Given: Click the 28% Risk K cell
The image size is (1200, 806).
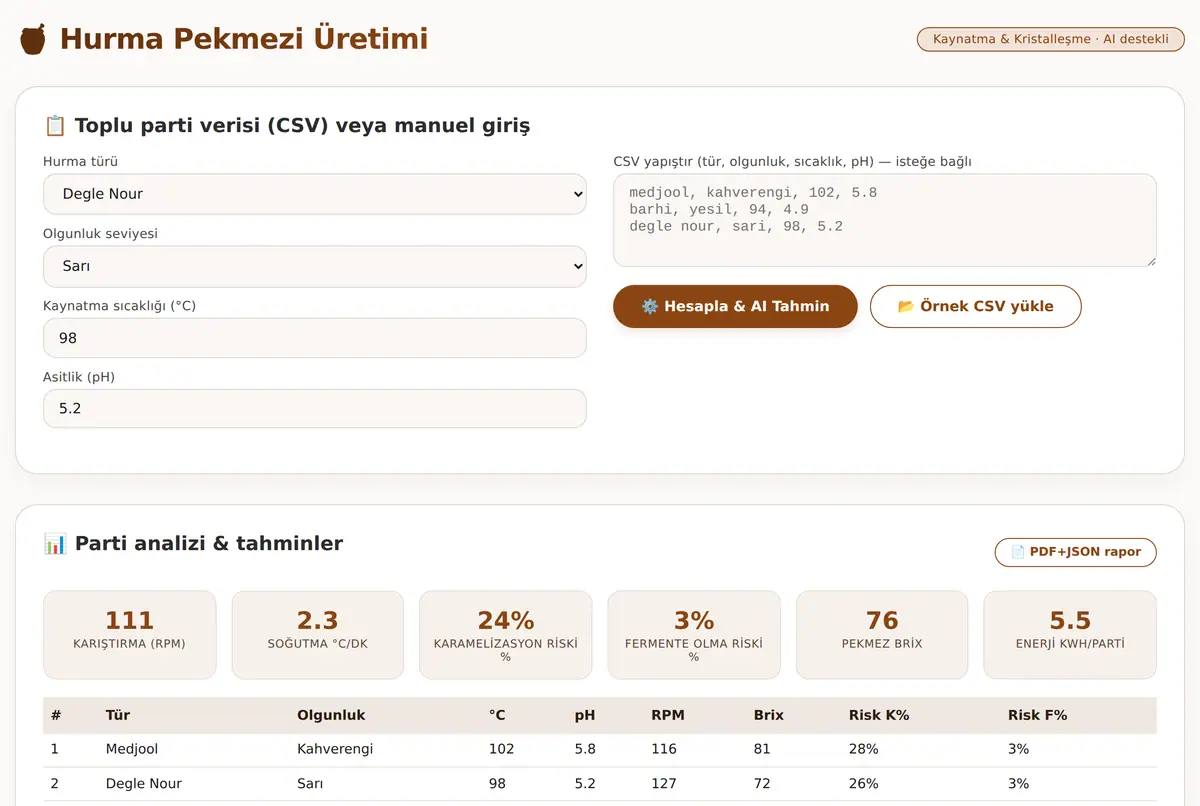Looking at the screenshot, I should [x=864, y=749].
